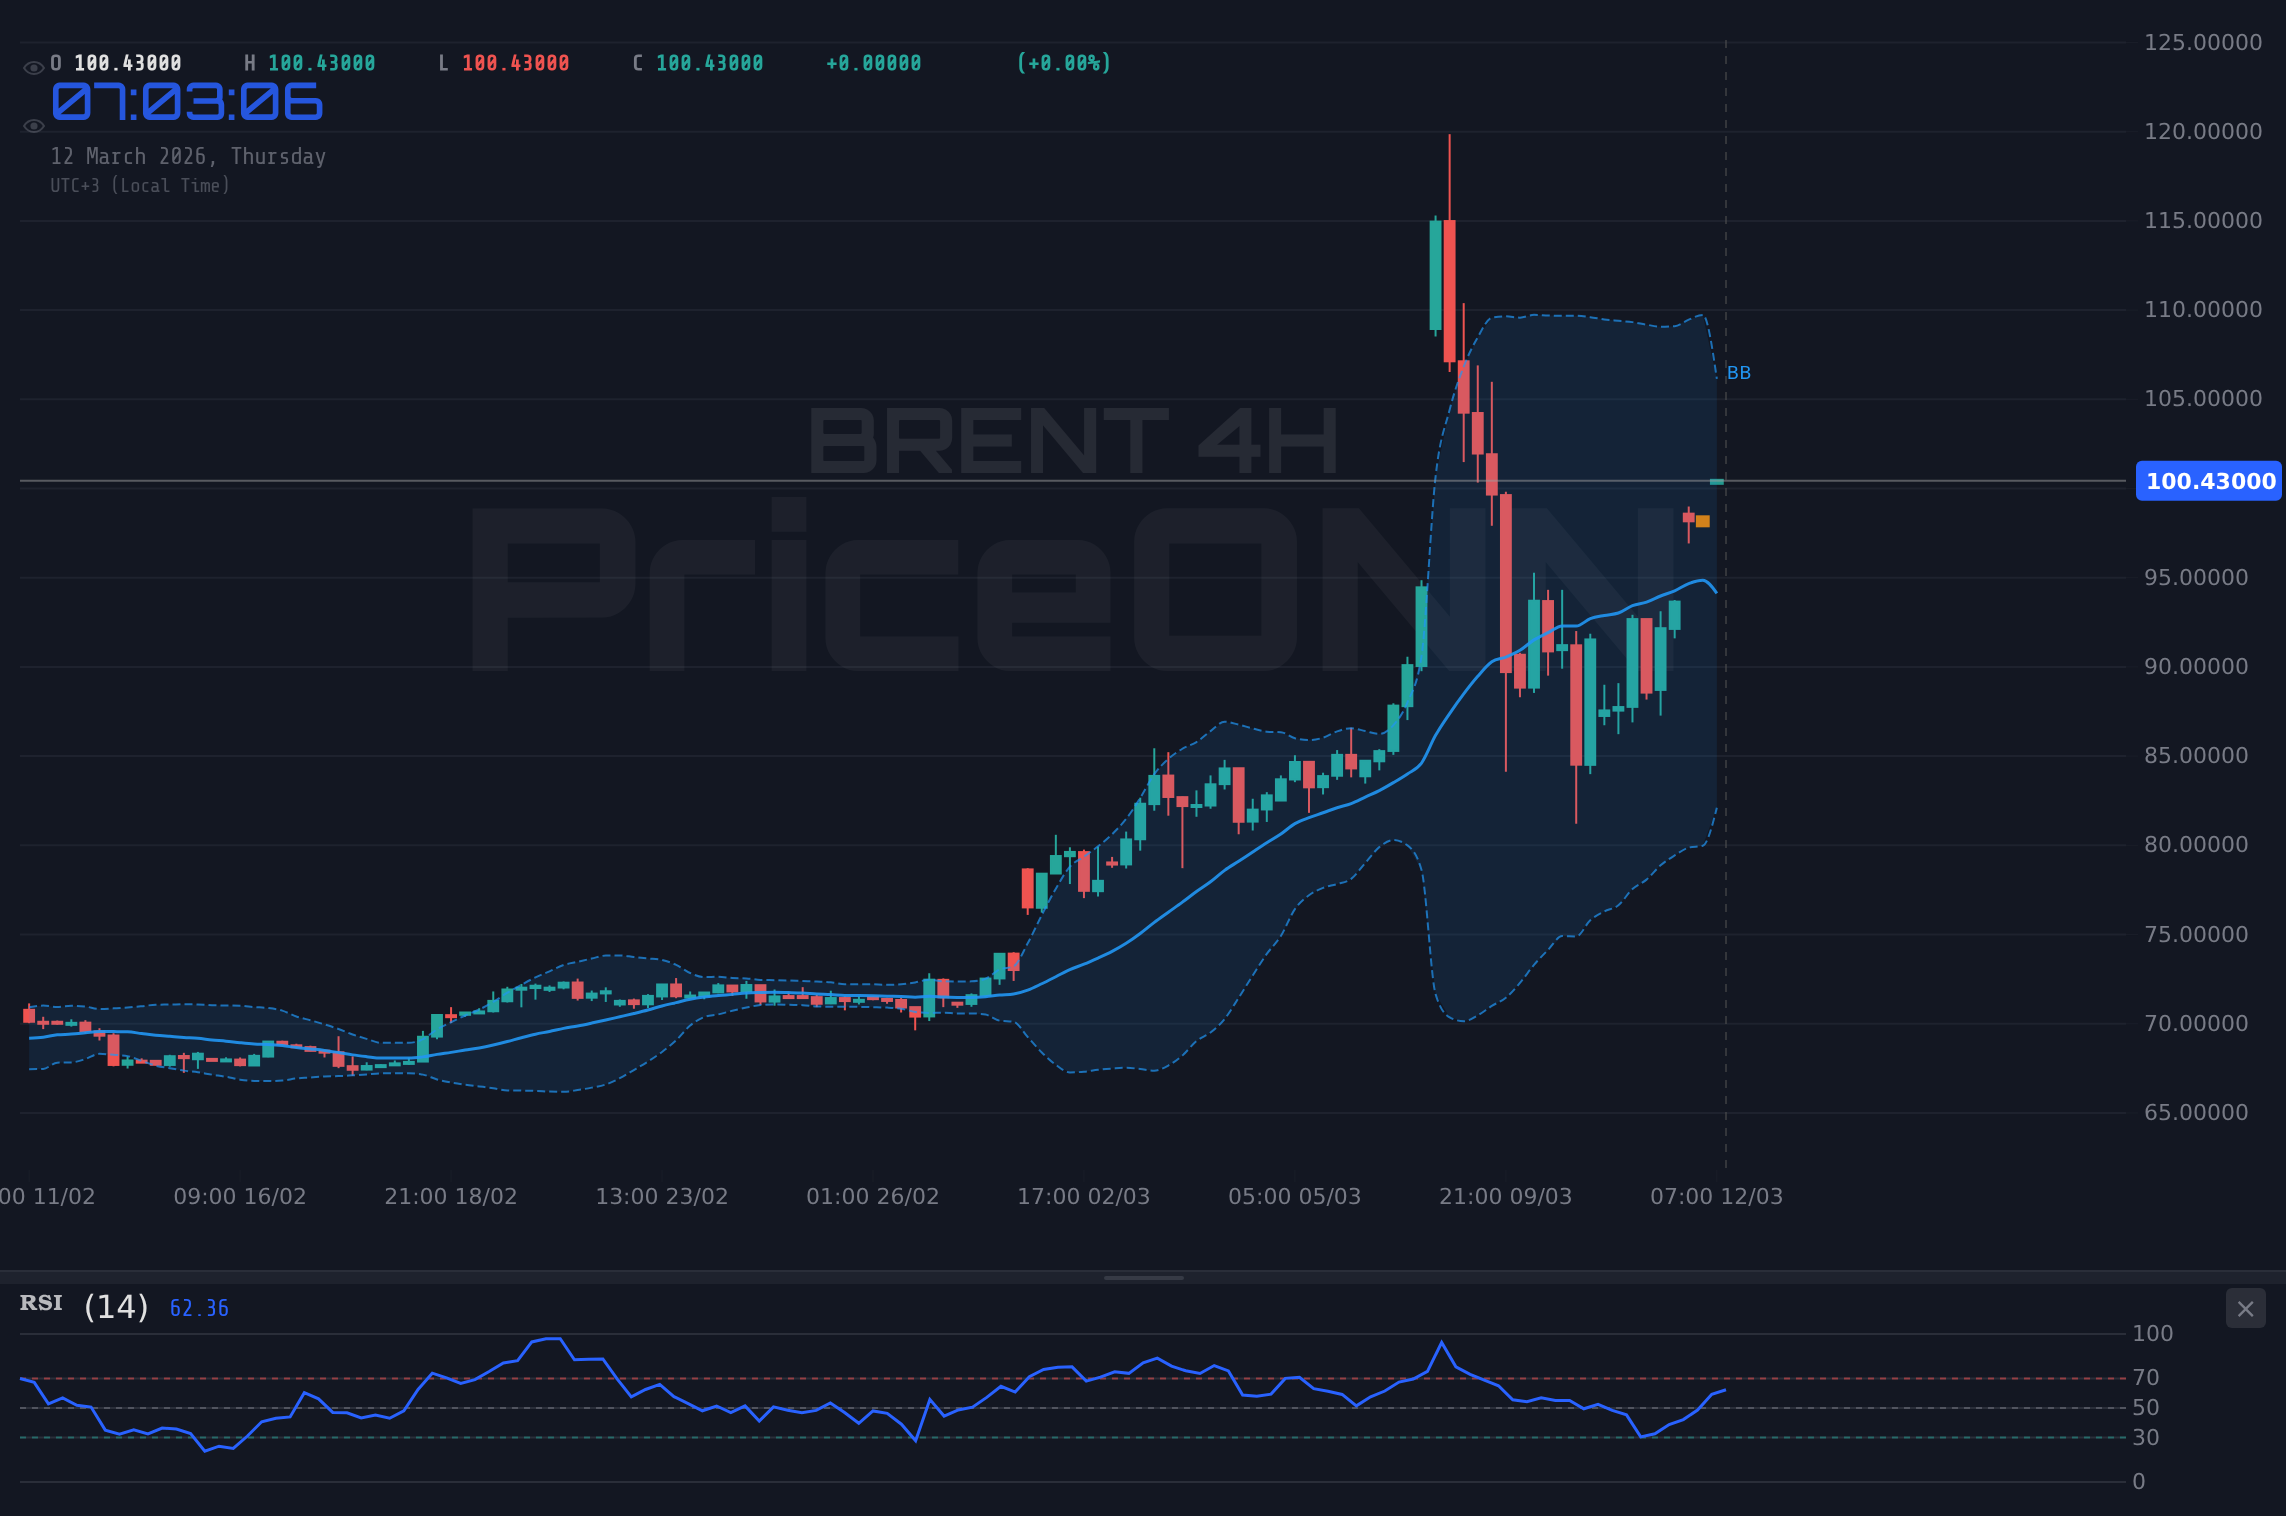Click the RSI indicator title
The image size is (2286, 1516).
click(x=41, y=1303)
